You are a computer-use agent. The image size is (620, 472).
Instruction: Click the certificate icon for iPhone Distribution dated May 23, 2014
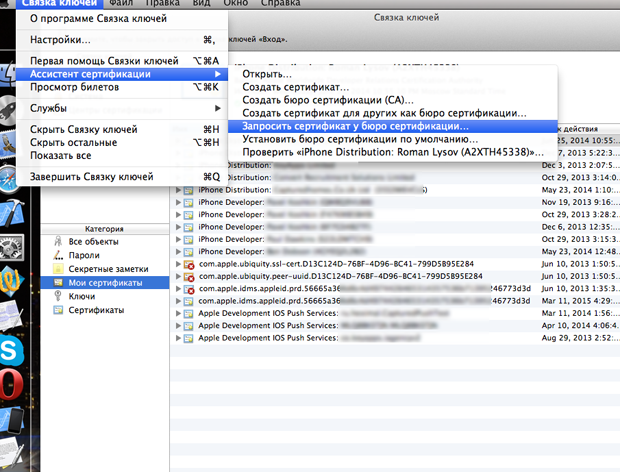click(189, 191)
